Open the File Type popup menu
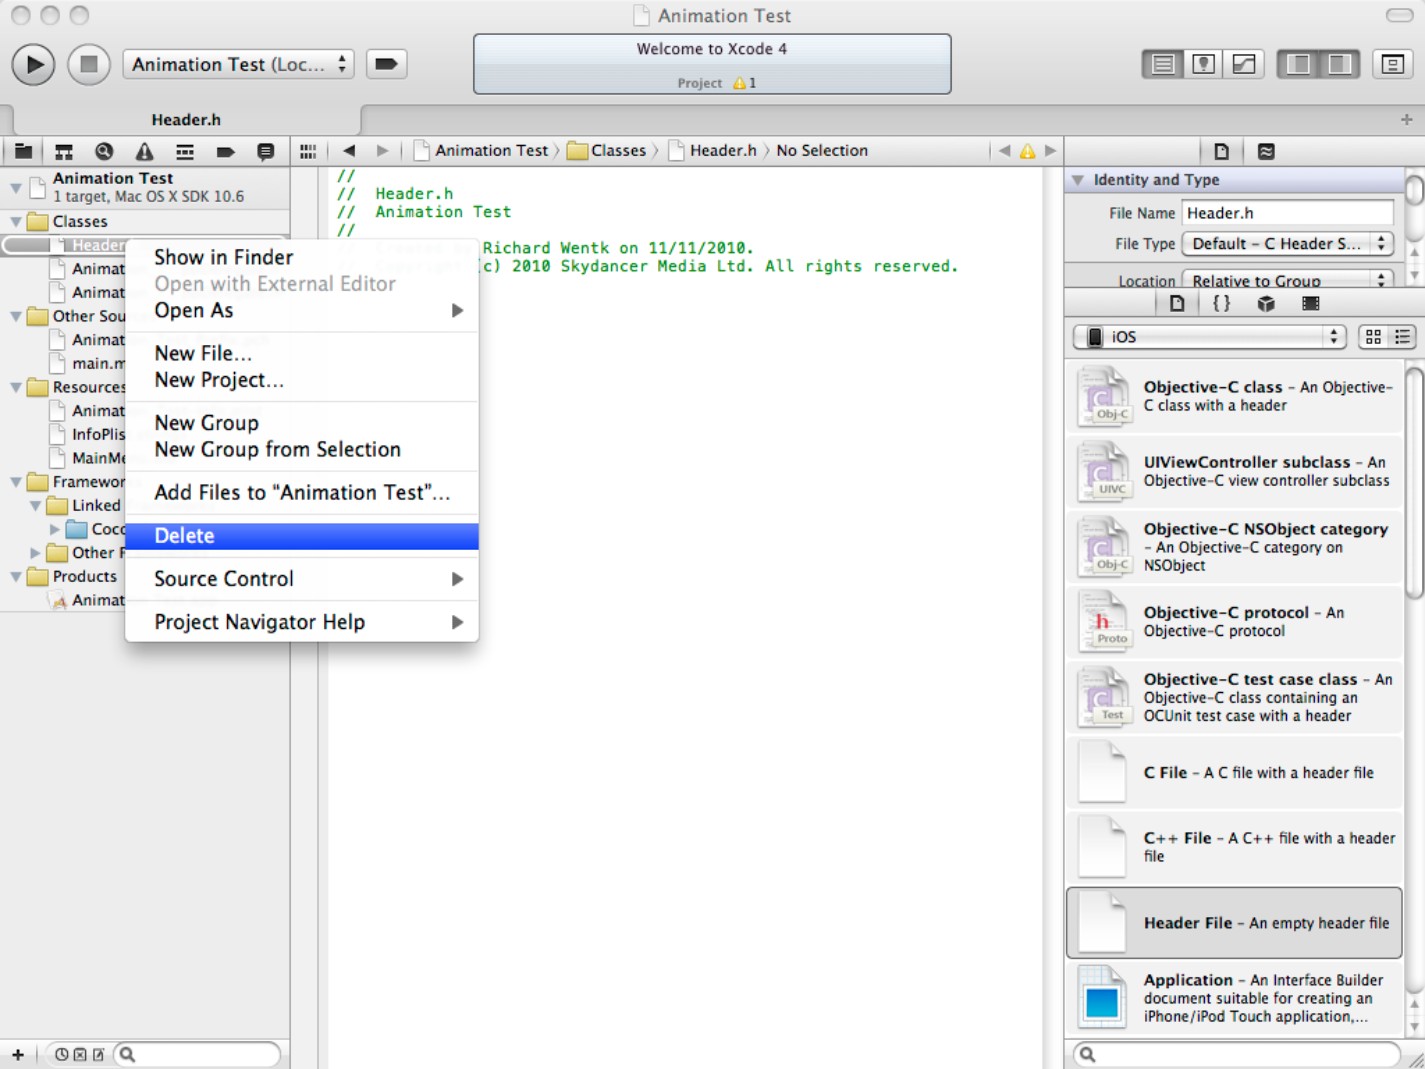This screenshot has width=1425, height=1069. coord(1287,244)
